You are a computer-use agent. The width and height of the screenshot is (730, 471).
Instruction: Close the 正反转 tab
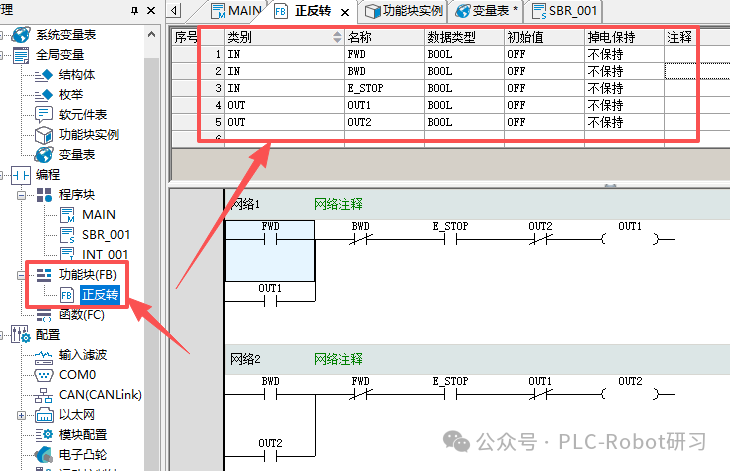(345, 13)
